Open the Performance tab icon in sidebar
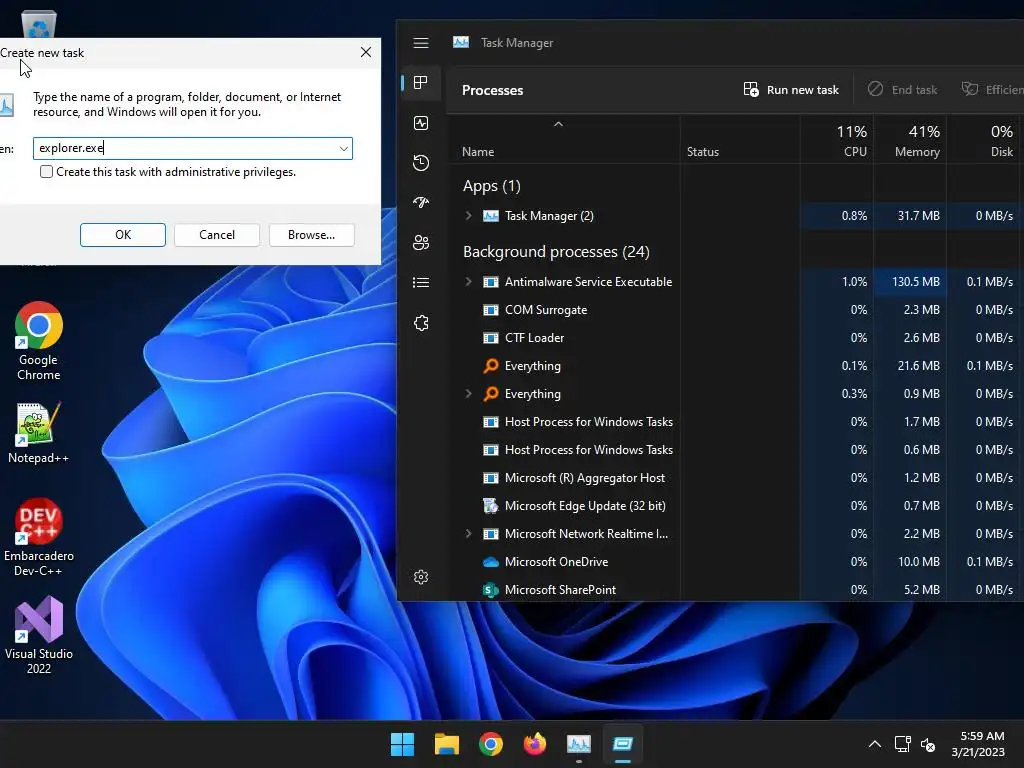Screen dimensions: 1024x768 pyautogui.click(x=421, y=123)
